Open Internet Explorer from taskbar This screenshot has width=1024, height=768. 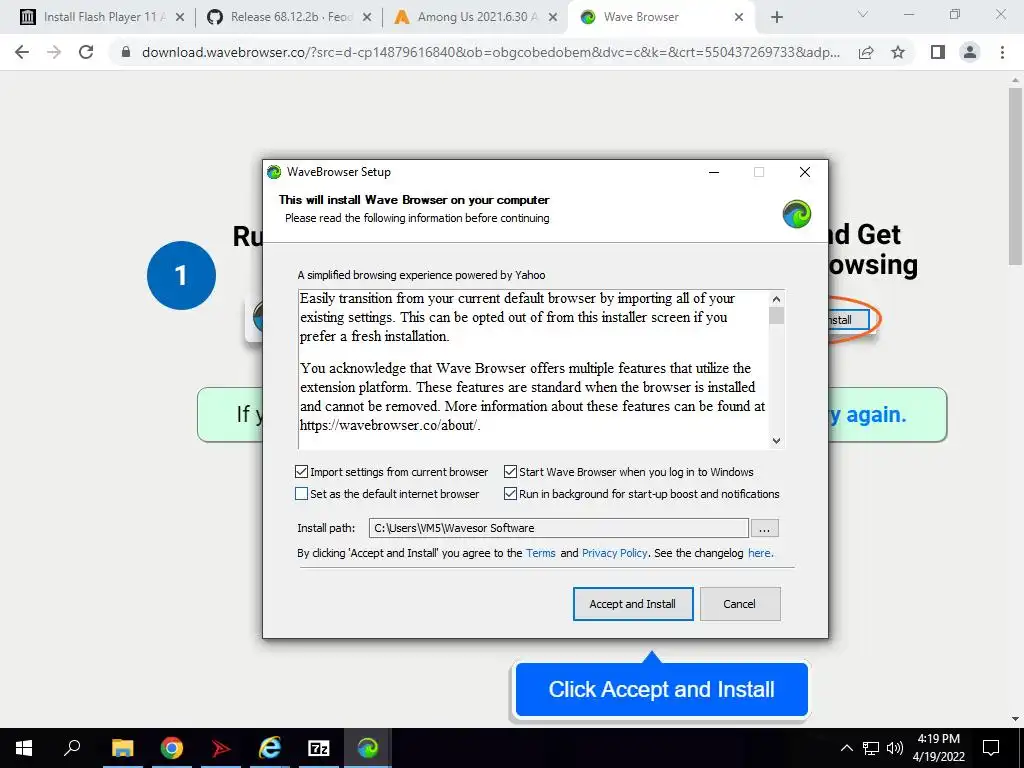pos(269,748)
